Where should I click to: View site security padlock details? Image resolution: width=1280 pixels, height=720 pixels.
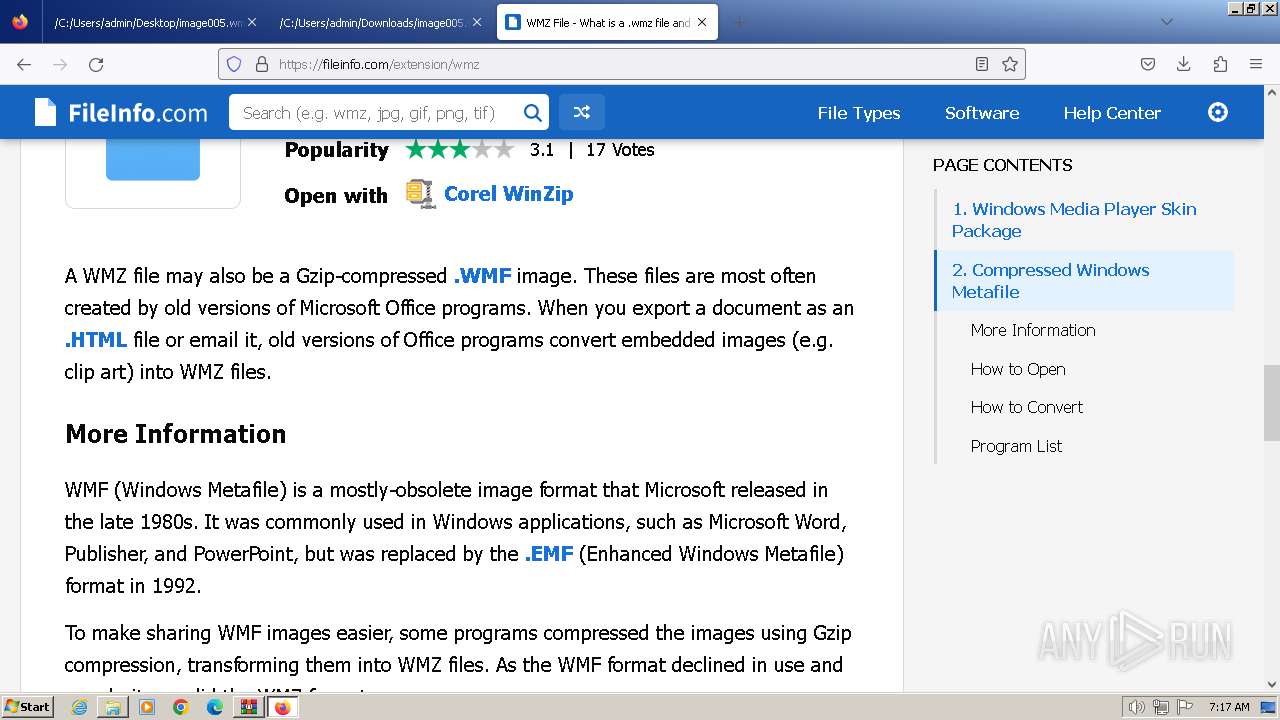[262, 64]
